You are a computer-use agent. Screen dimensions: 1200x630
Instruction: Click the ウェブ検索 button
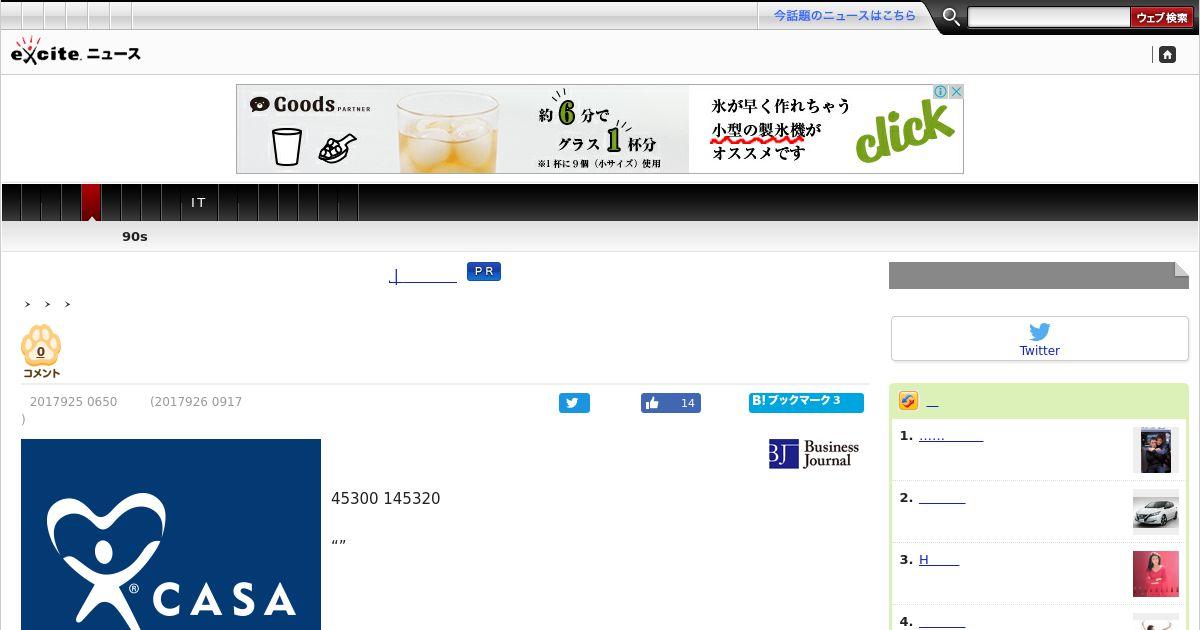pos(1161,17)
